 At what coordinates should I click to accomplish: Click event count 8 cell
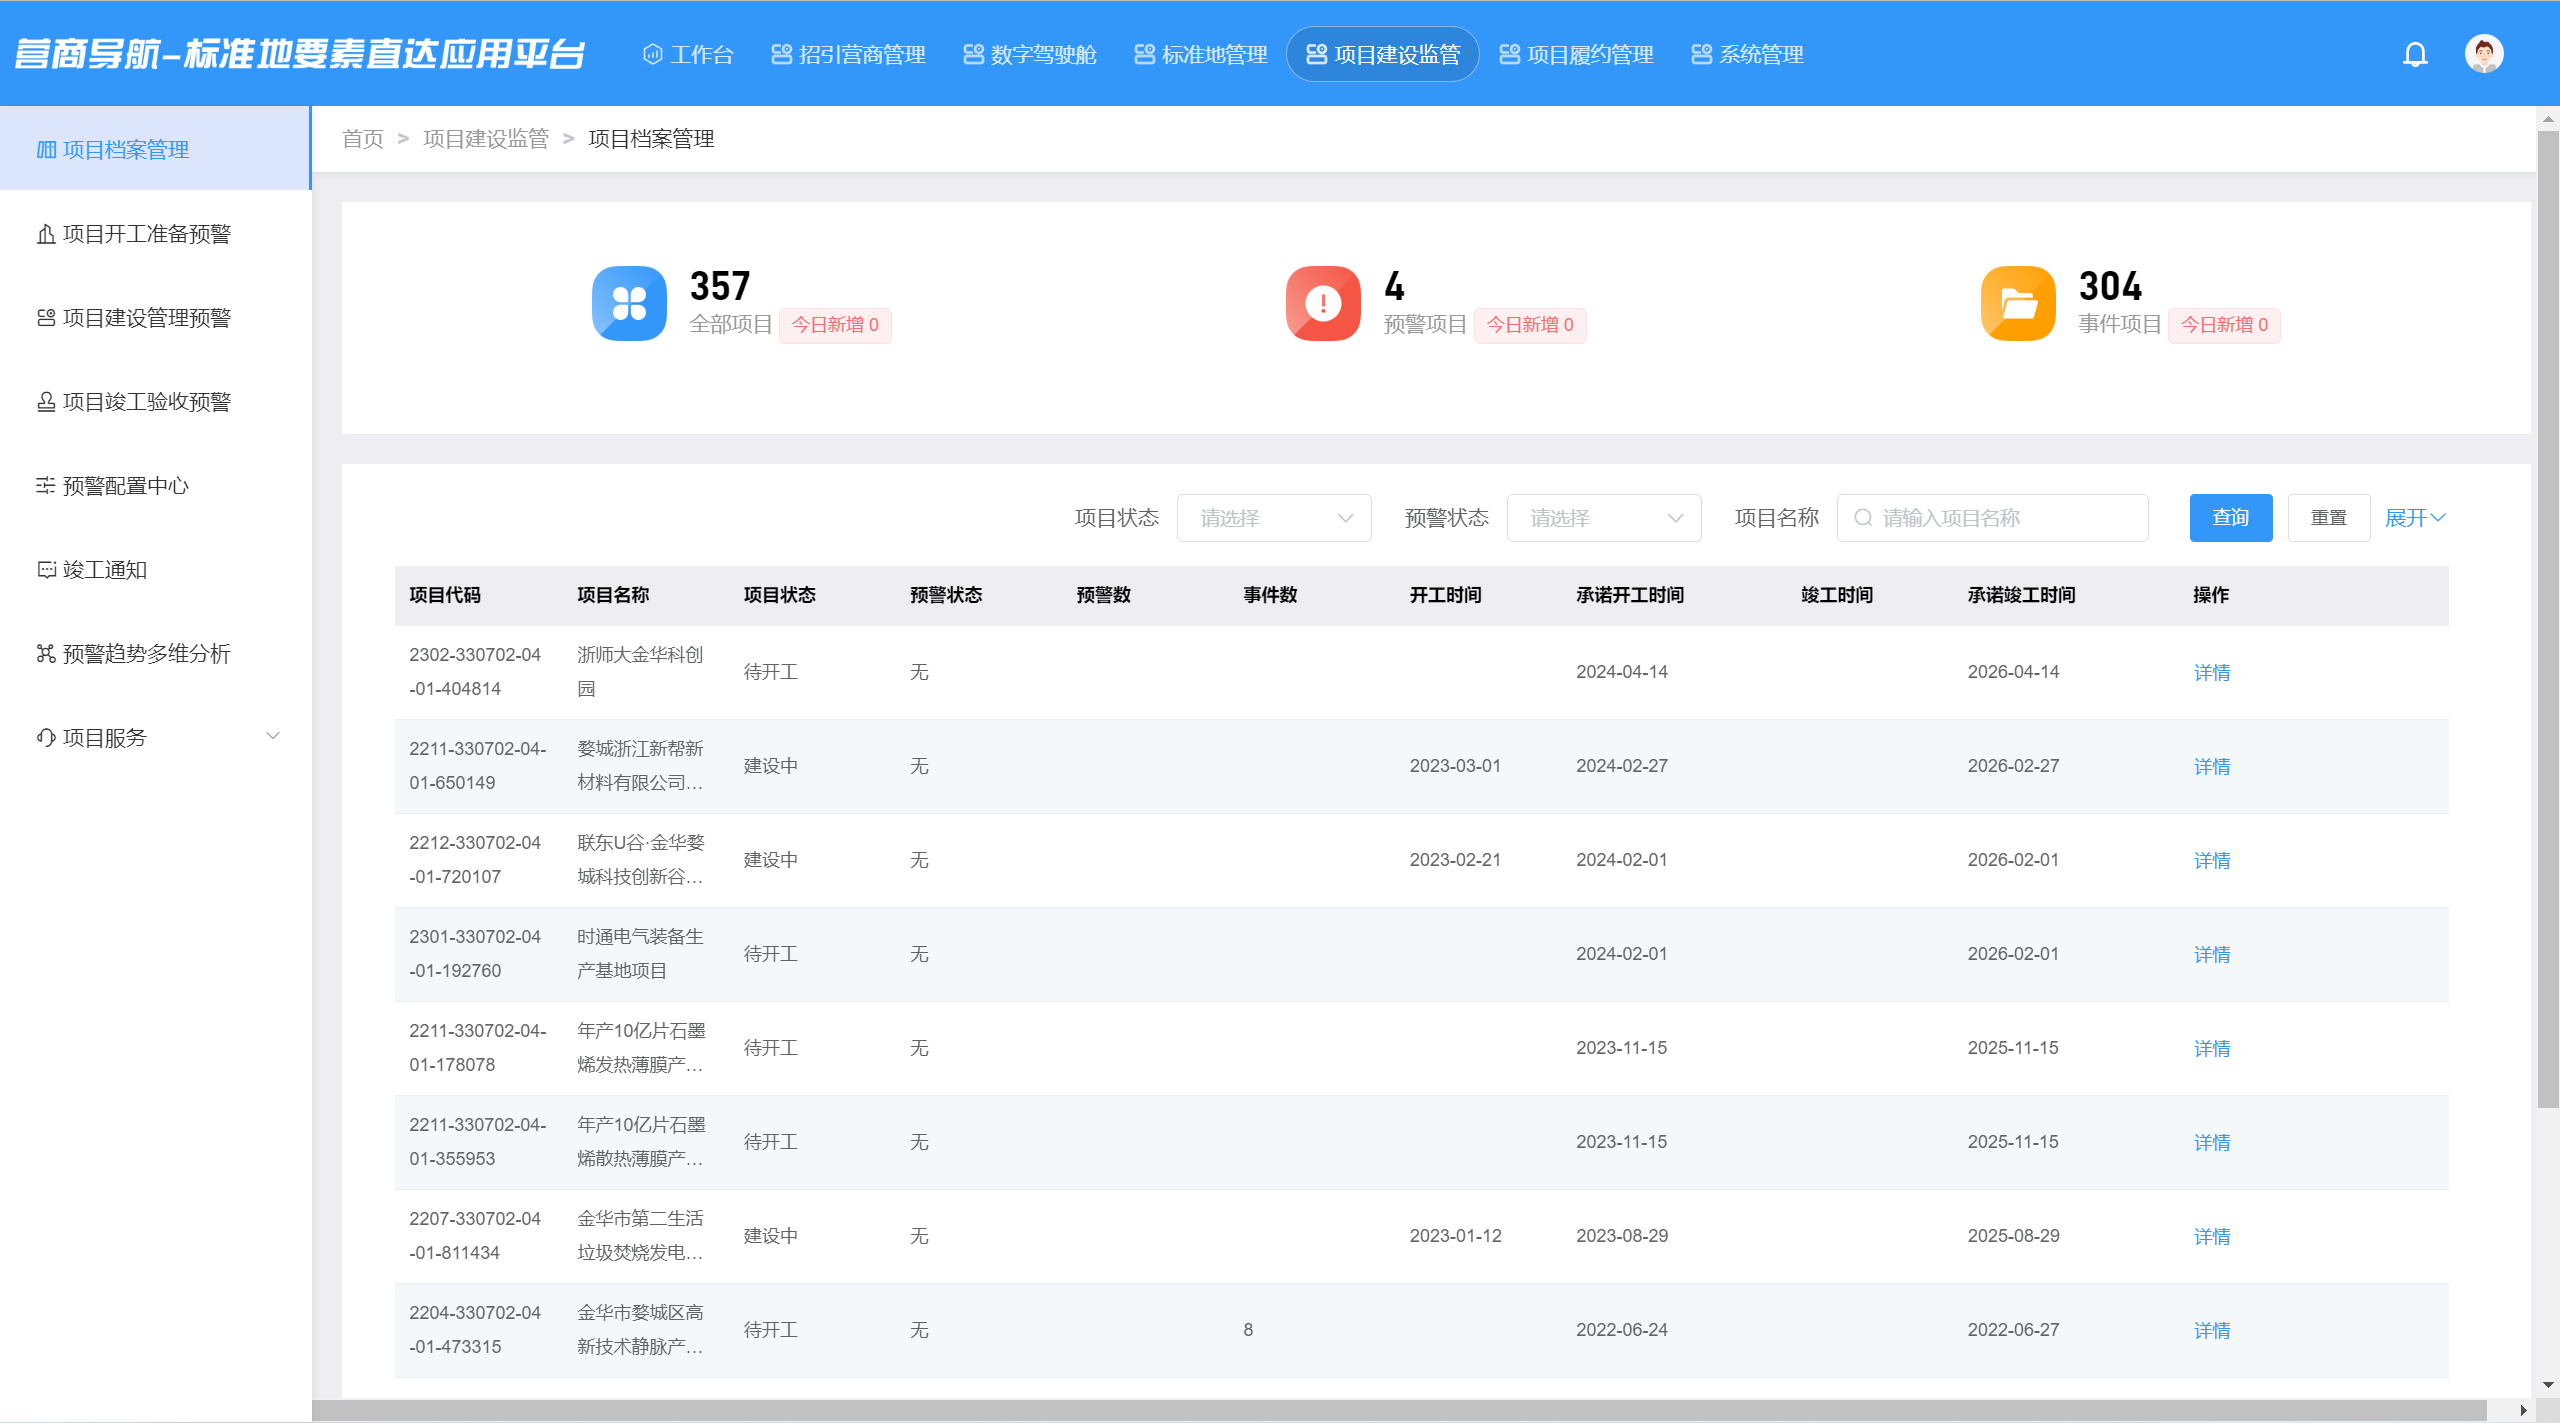[x=1248, y=1330]
